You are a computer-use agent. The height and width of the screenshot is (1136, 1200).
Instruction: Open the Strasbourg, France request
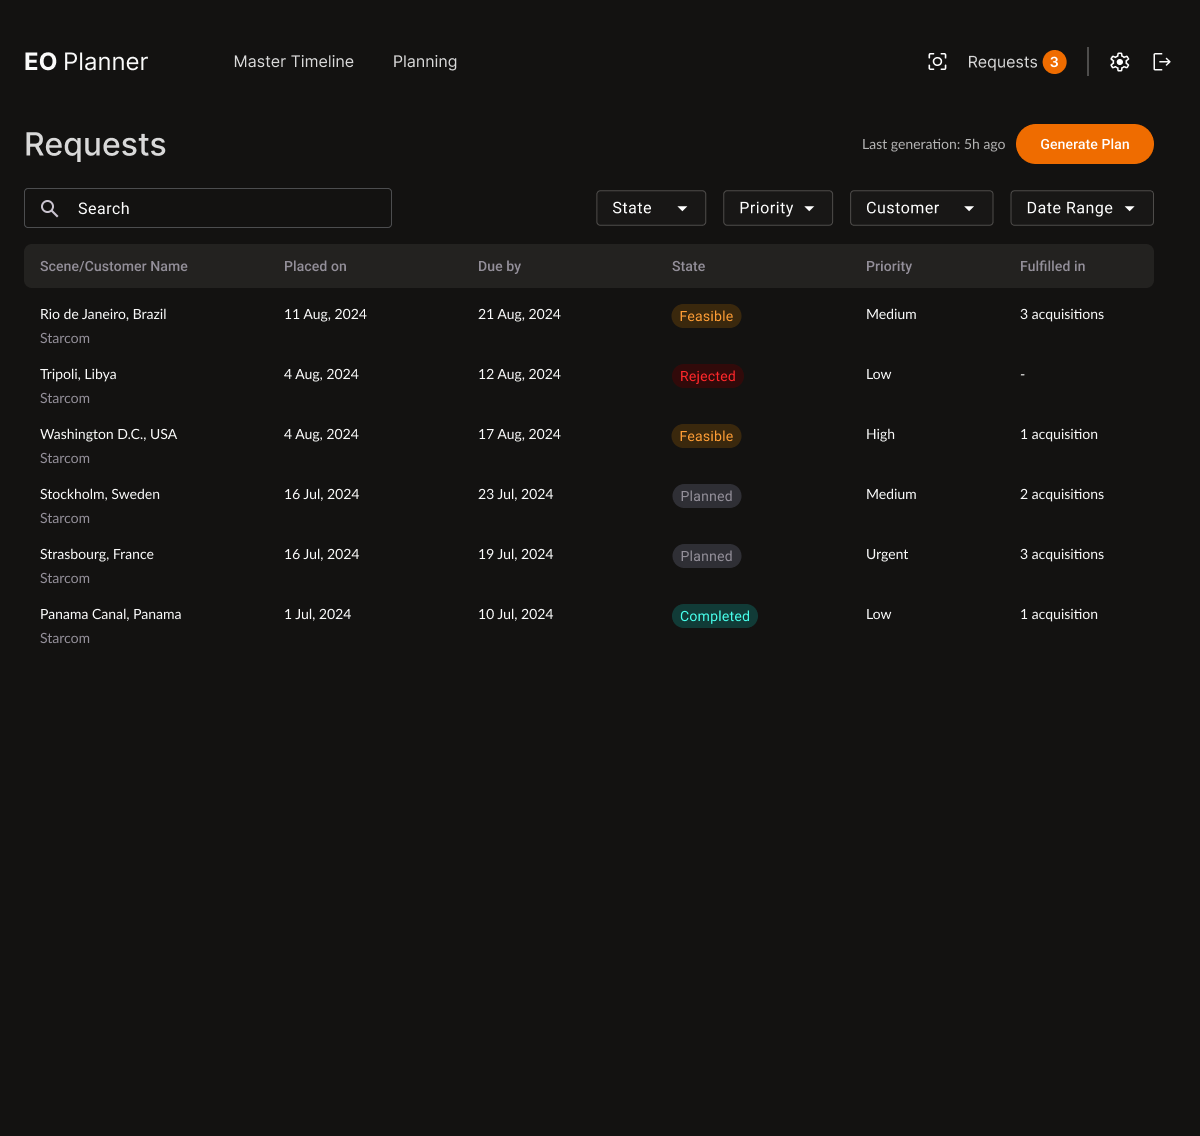(x=97, y=554)
